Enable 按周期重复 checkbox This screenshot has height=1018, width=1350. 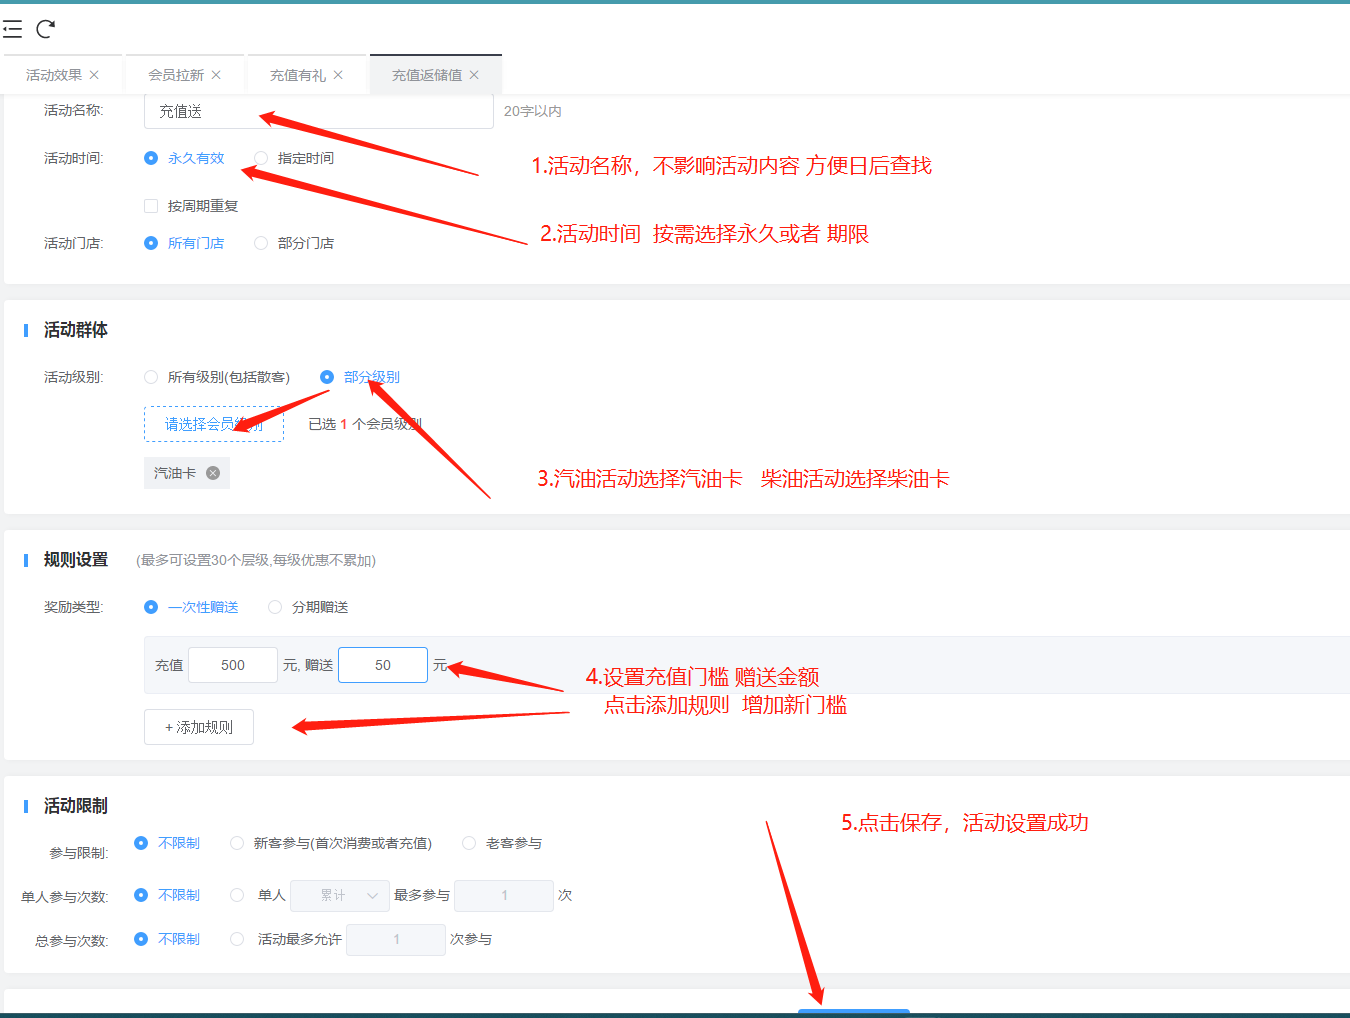point(151,206)
